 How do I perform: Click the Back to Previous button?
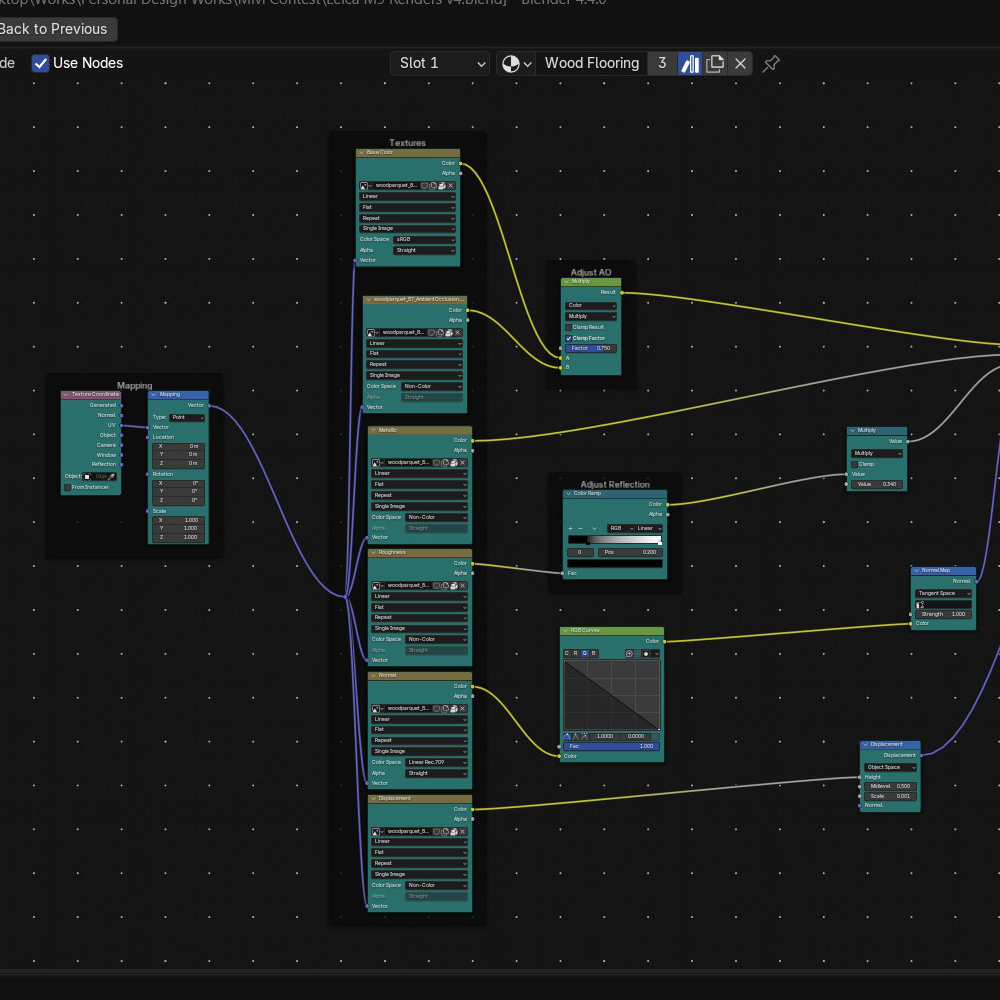click(x=55, y=29)
